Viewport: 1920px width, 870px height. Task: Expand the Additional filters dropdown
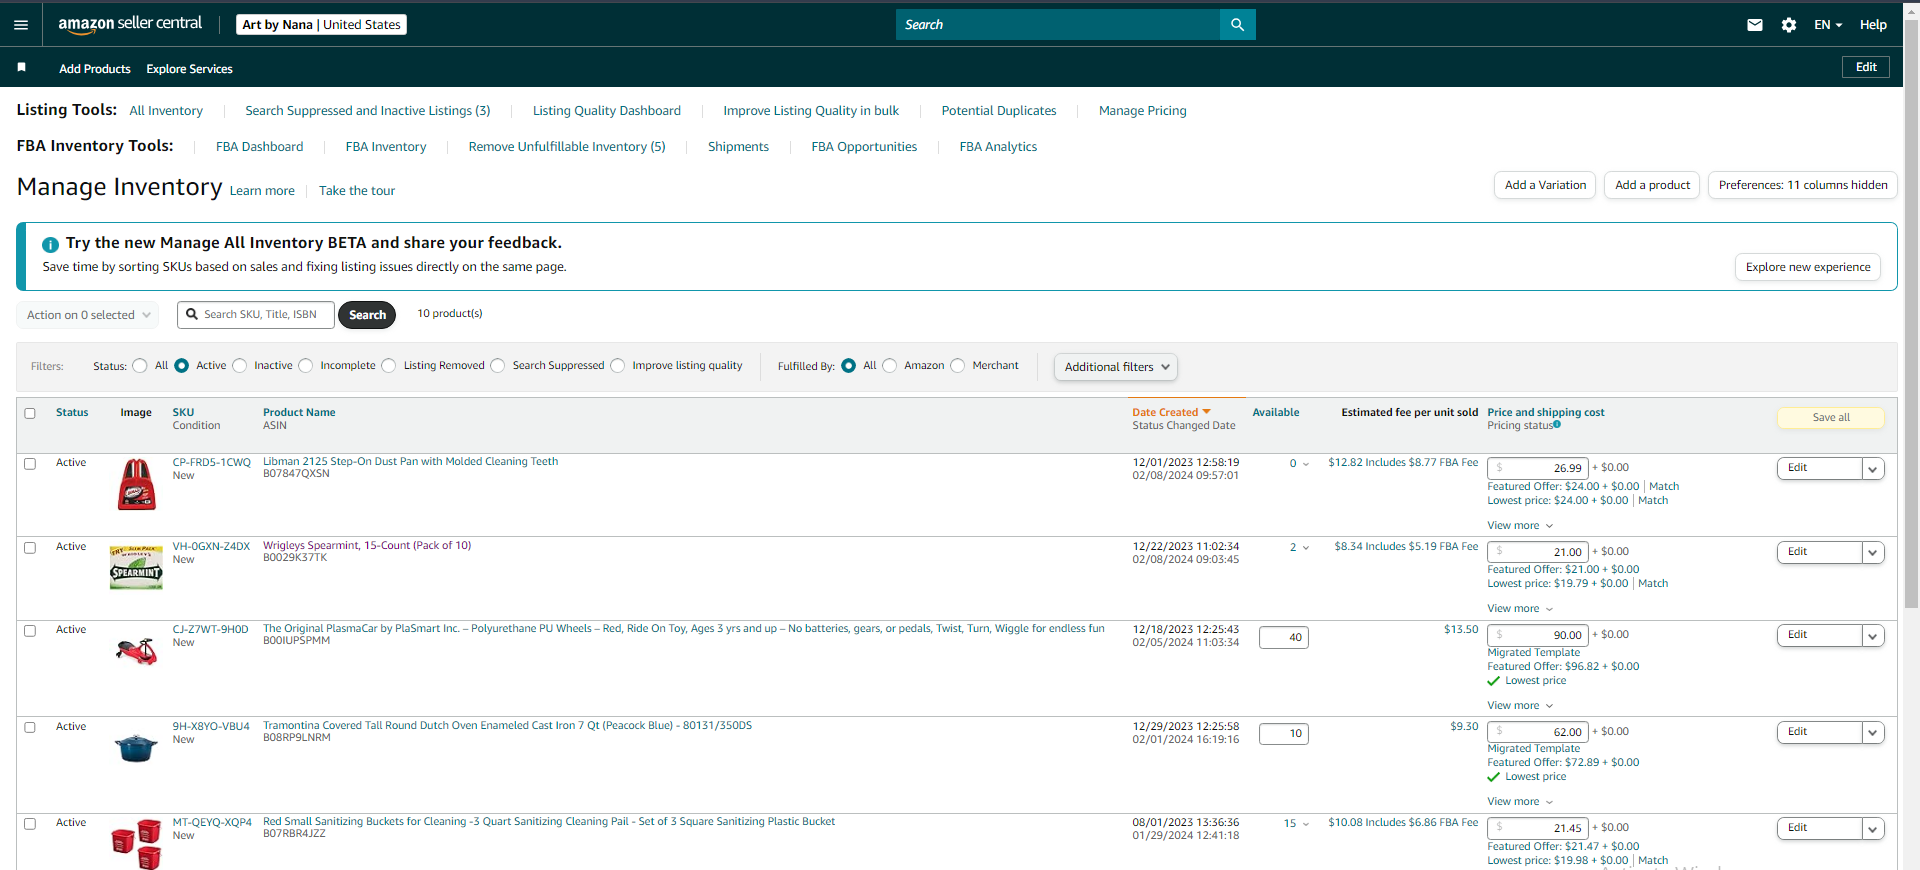click(1115, 367)
